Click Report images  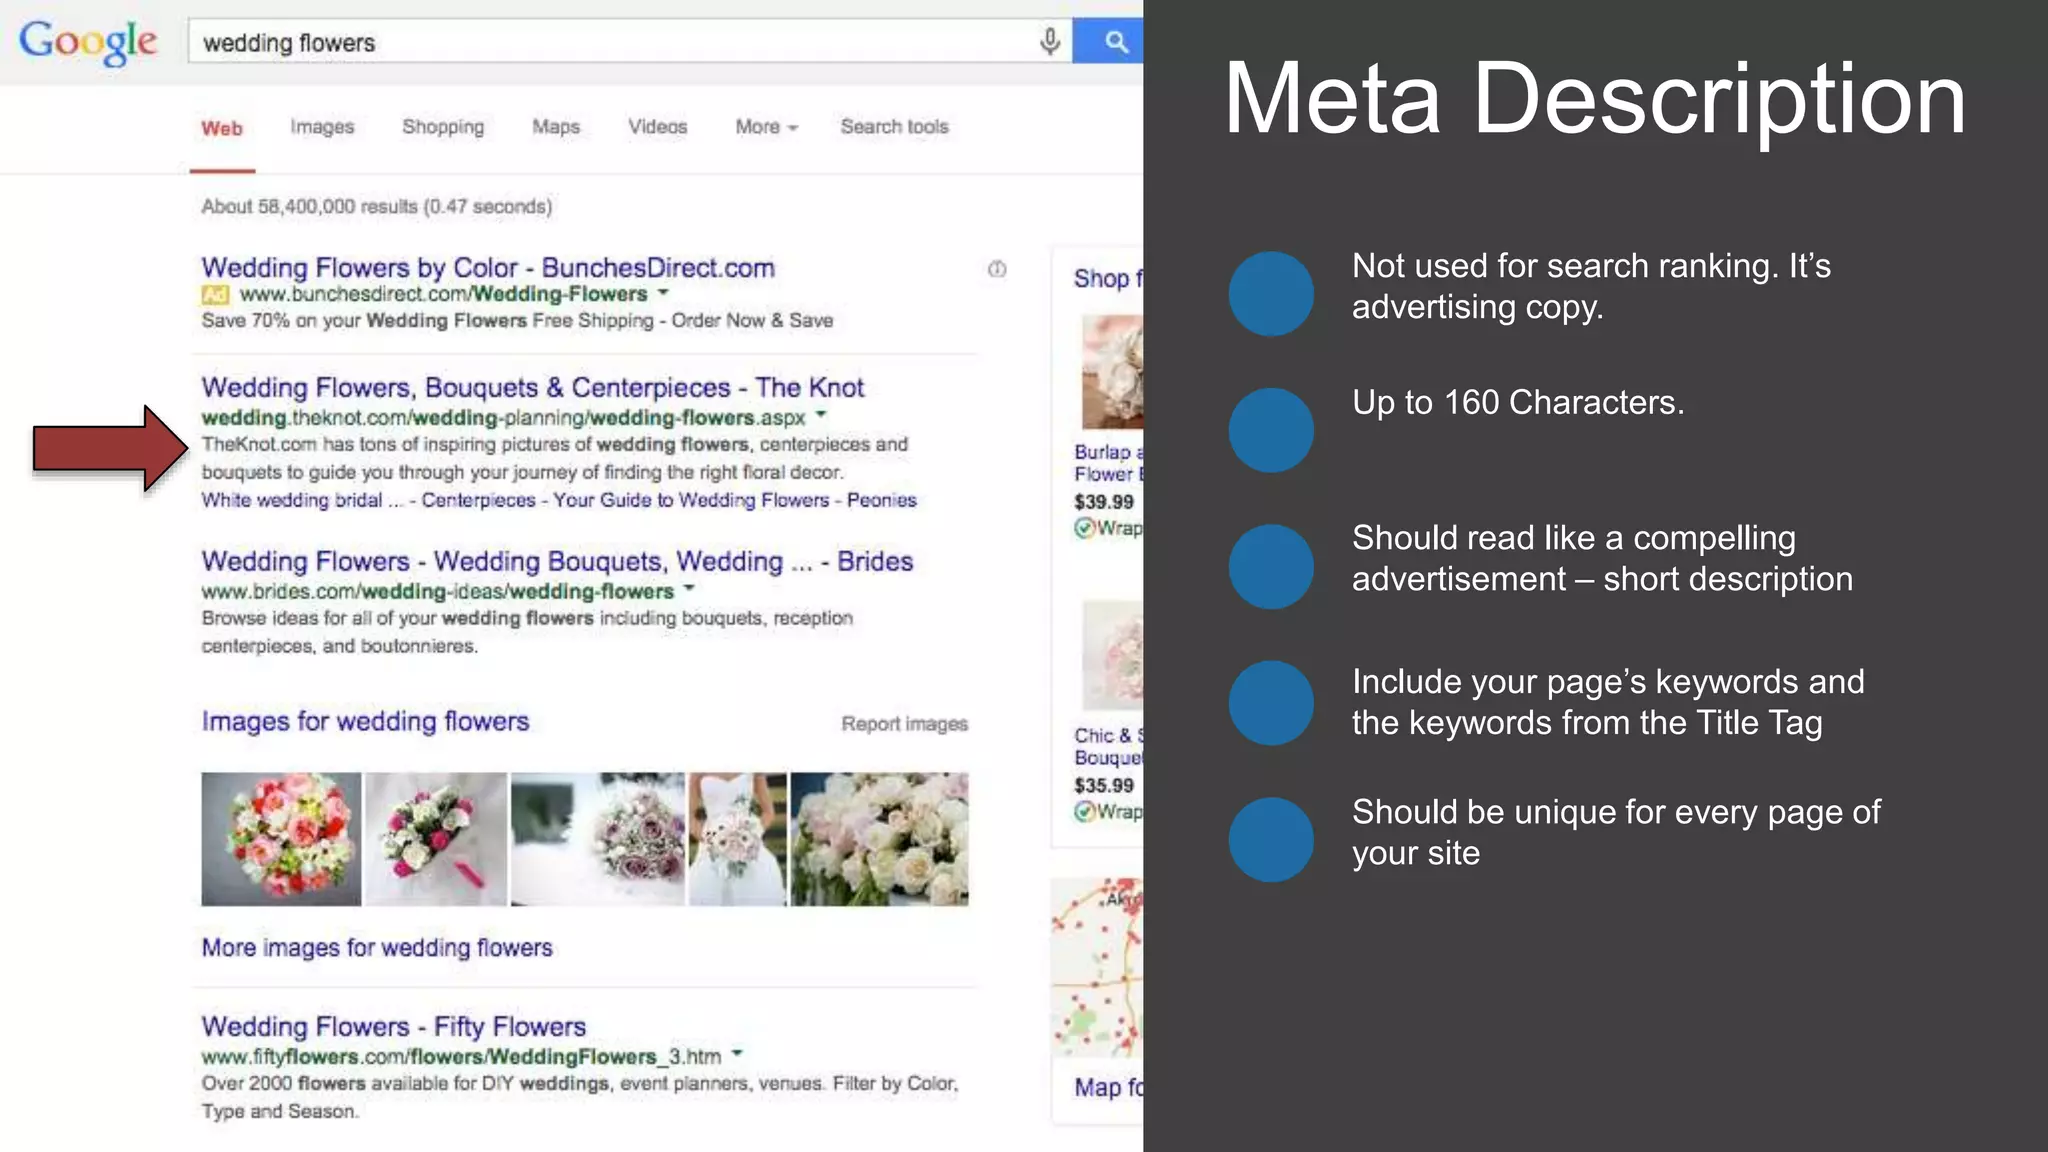904,723
